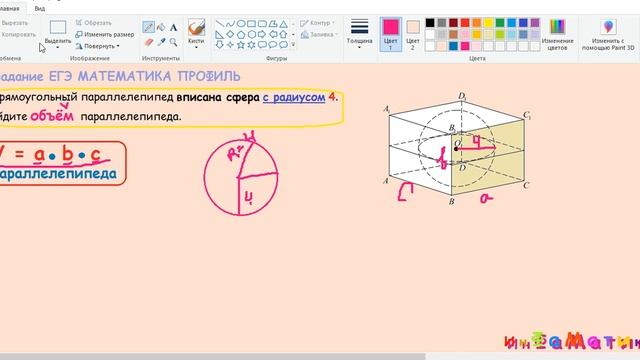The width and height of the screenshot is (640, 360).
Task: Pick the red color swatch
Action: click(465, 23)
